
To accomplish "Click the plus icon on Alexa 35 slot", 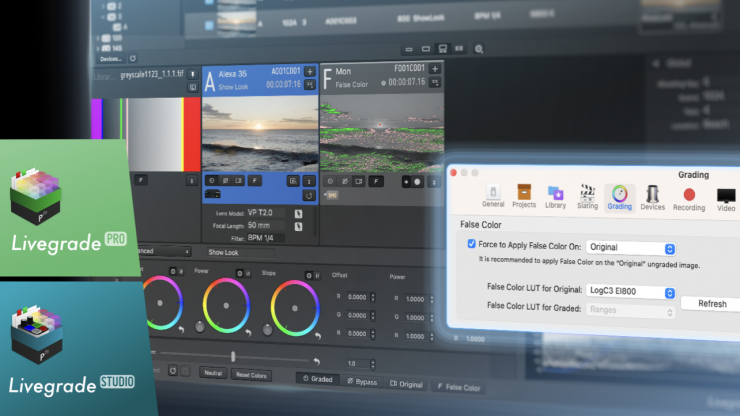I will coord(310,72).
